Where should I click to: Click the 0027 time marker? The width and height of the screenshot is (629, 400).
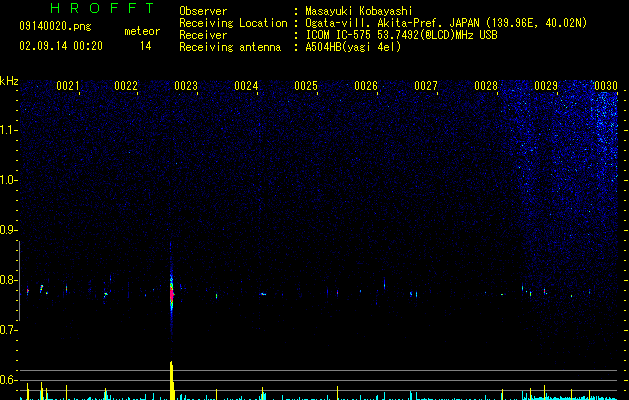[426, 86]
